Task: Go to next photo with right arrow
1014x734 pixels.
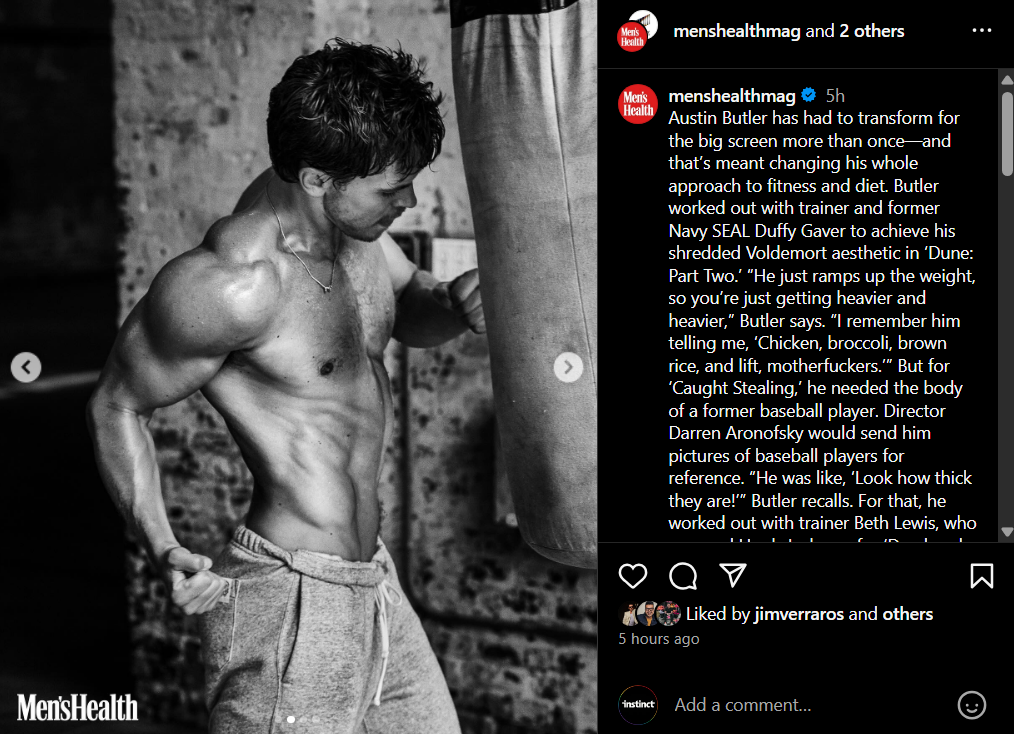Action: (568, 367)
